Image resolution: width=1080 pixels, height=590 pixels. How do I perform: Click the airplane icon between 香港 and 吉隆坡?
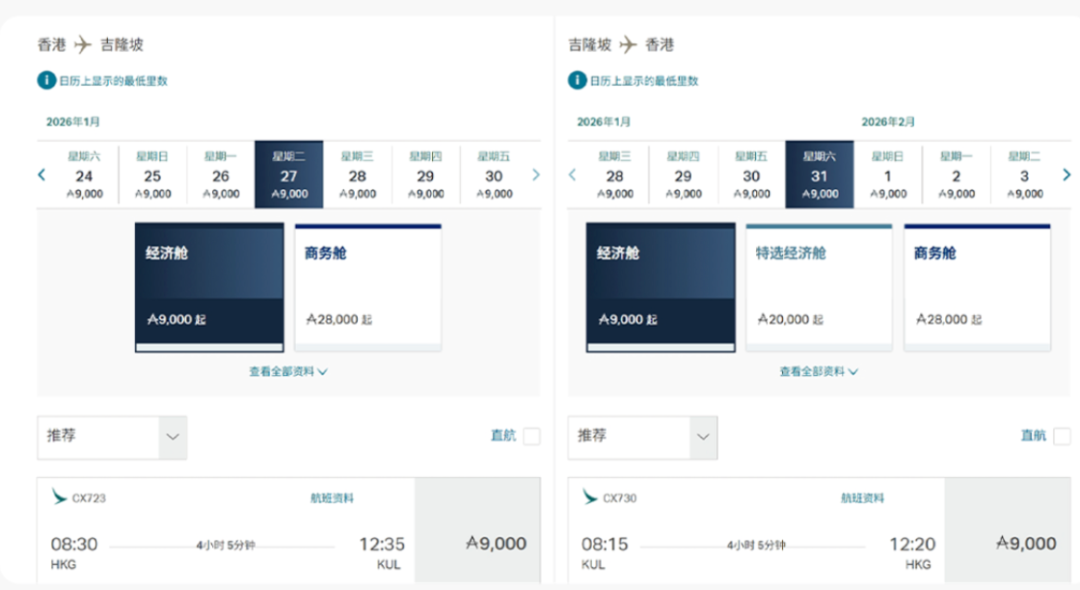(83, 45)
